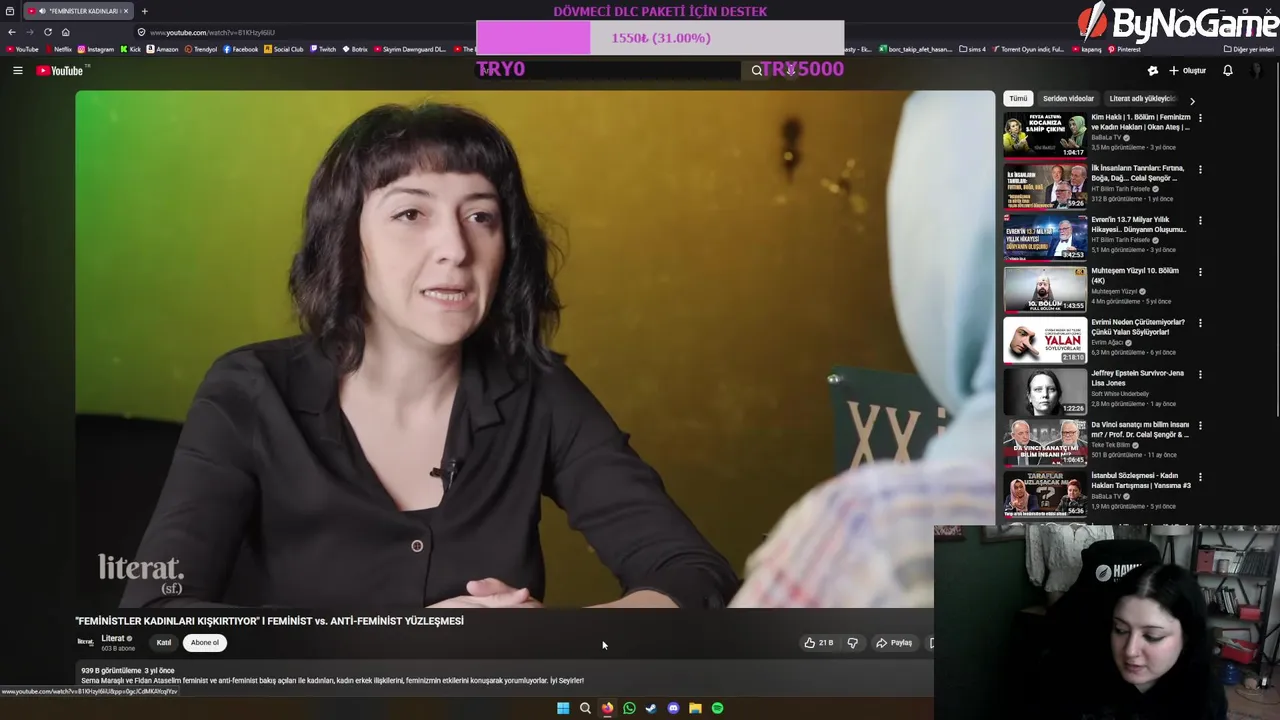Screen dimensions: 1280x720
Task: Open the Twitch bookmark
Action: pyautogui.click(x=323, y=49)
